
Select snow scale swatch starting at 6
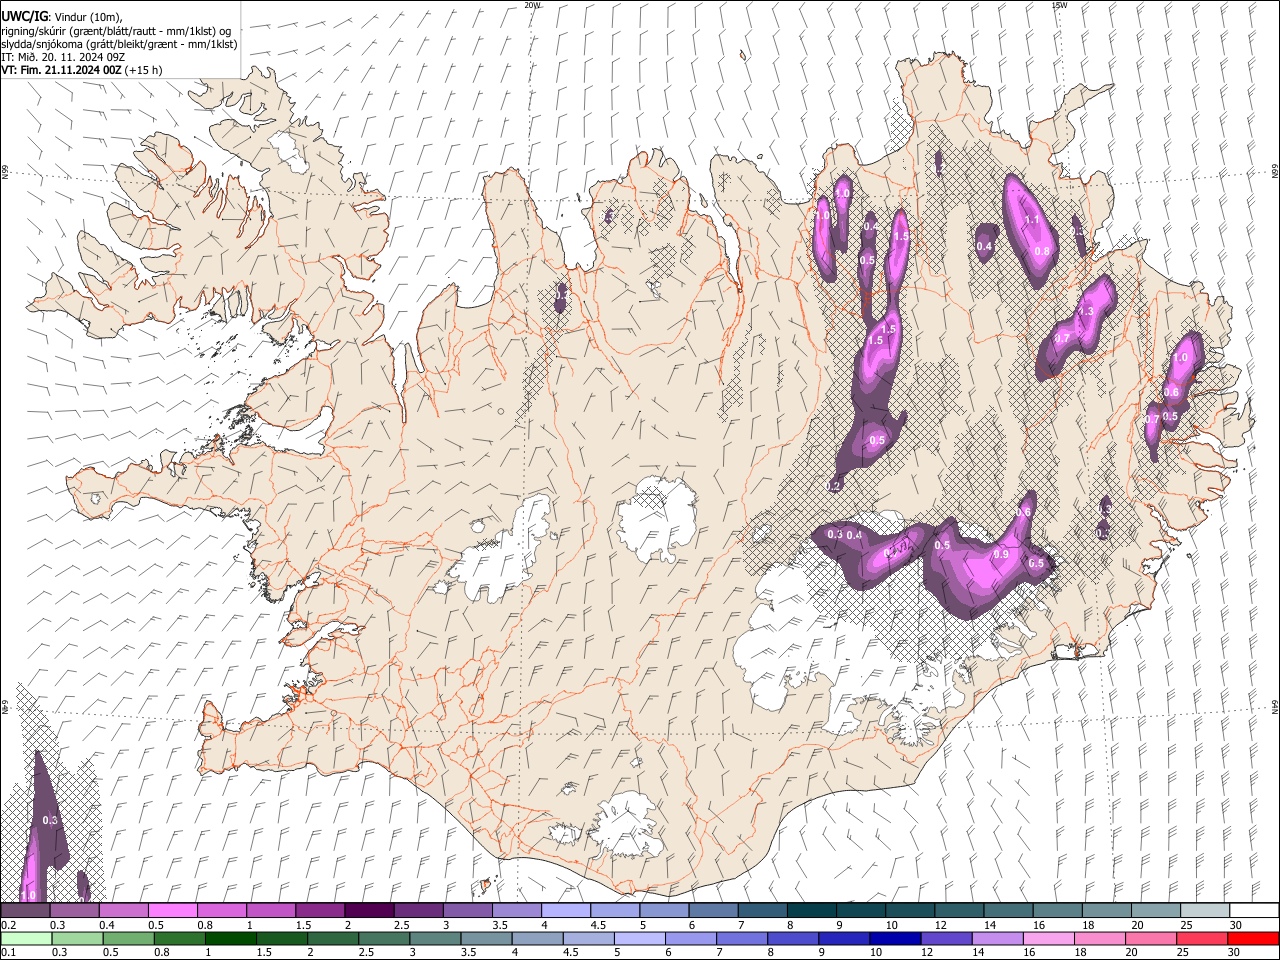click(713, 910)
